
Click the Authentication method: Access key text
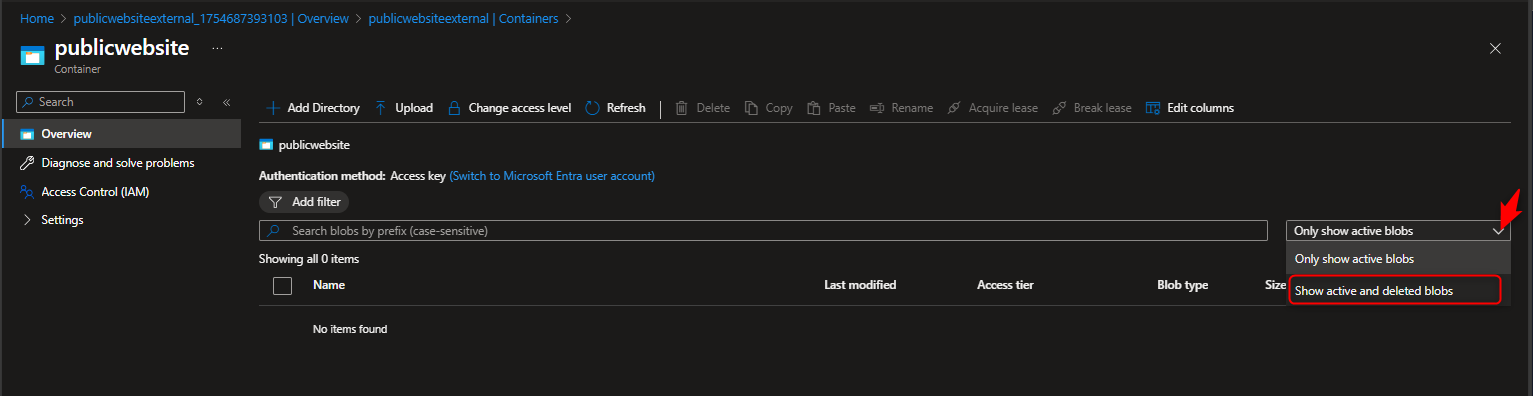pos(352,176)
